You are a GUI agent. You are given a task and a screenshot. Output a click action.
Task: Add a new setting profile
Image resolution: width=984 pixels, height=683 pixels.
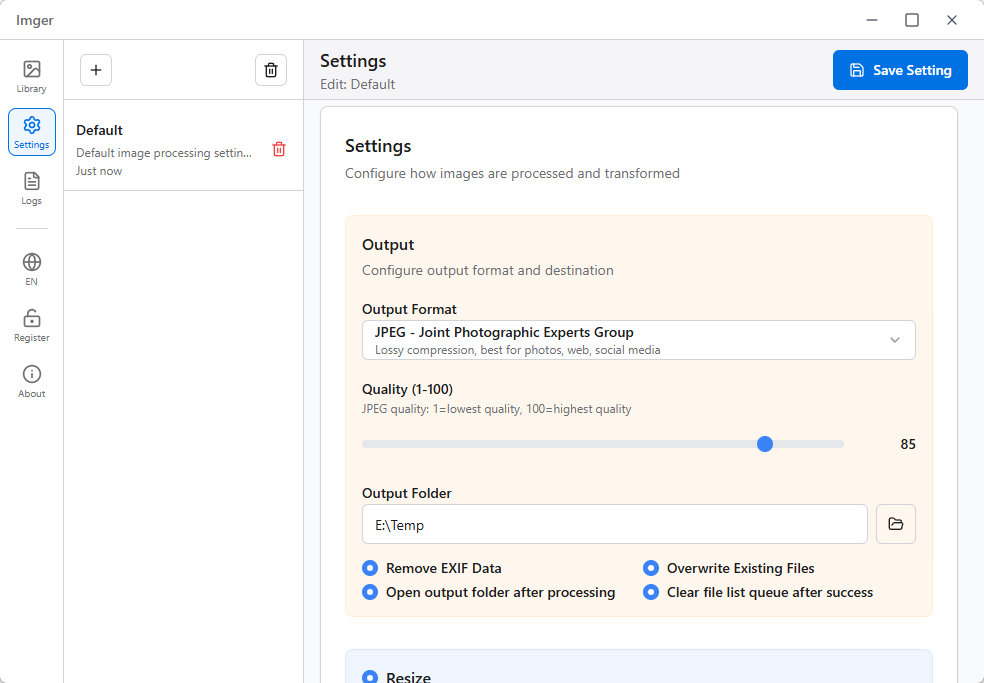pyautogui.click(x=96, y=70)
